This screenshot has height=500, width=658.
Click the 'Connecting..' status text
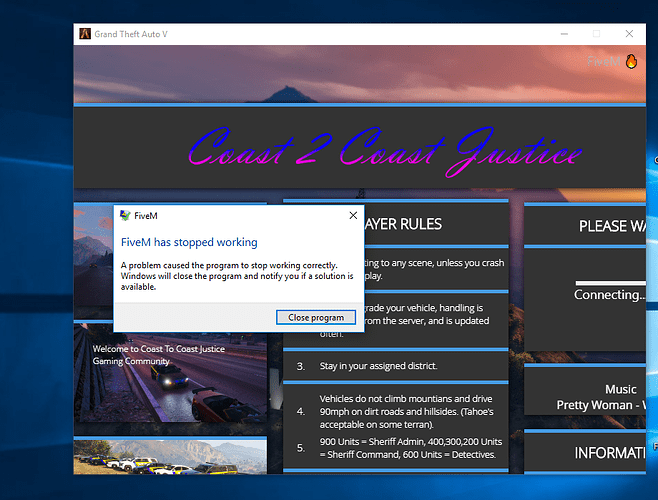609,295
